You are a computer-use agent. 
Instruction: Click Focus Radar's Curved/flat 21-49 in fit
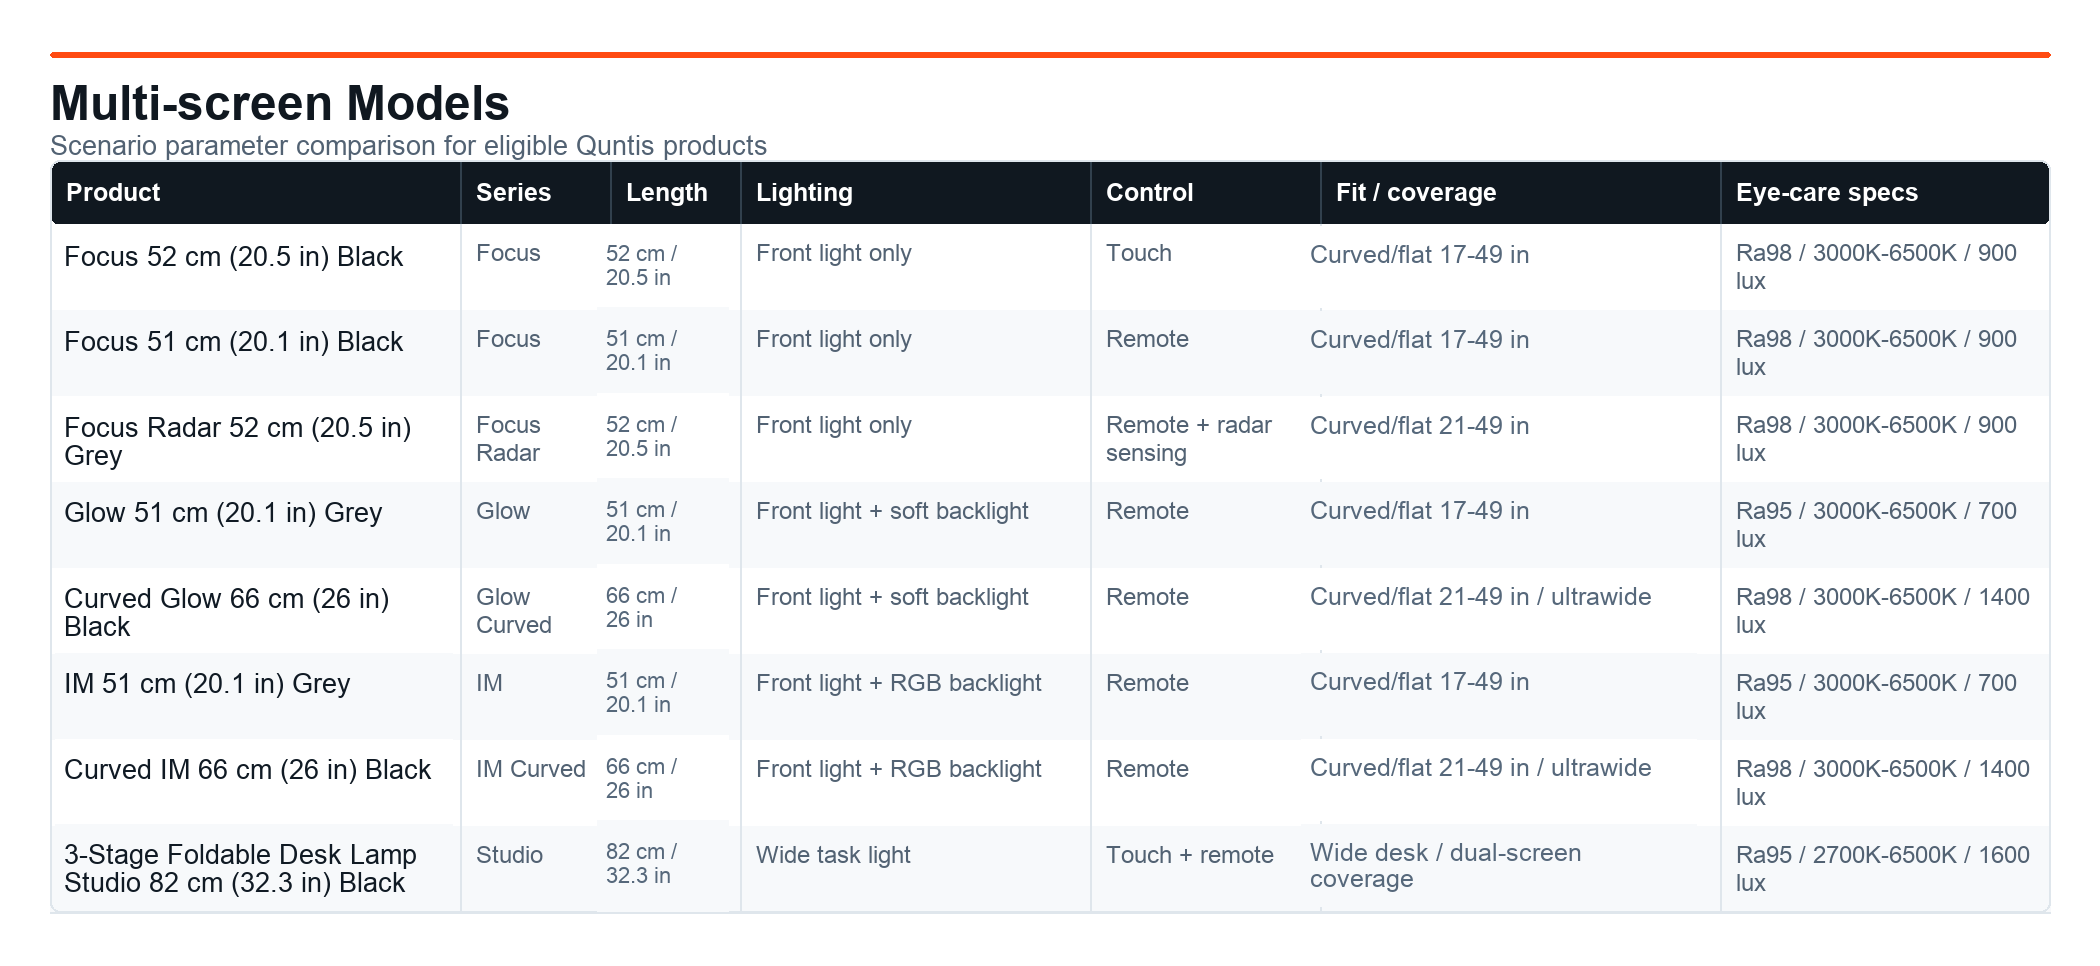(1420, 426)
